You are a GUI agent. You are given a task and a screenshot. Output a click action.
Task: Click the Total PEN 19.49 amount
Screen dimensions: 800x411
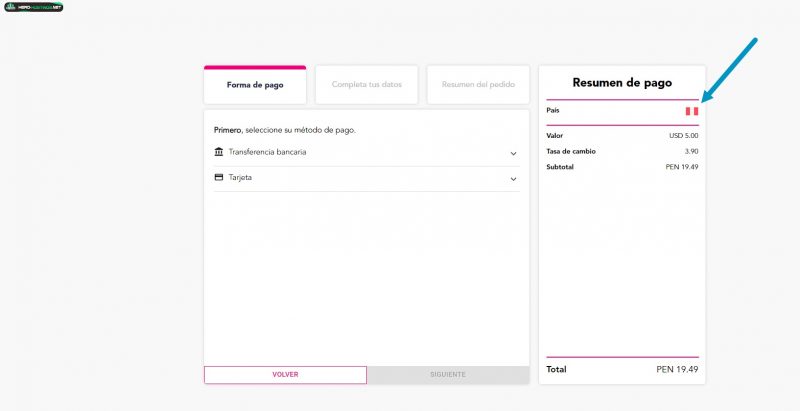point(677,370)
